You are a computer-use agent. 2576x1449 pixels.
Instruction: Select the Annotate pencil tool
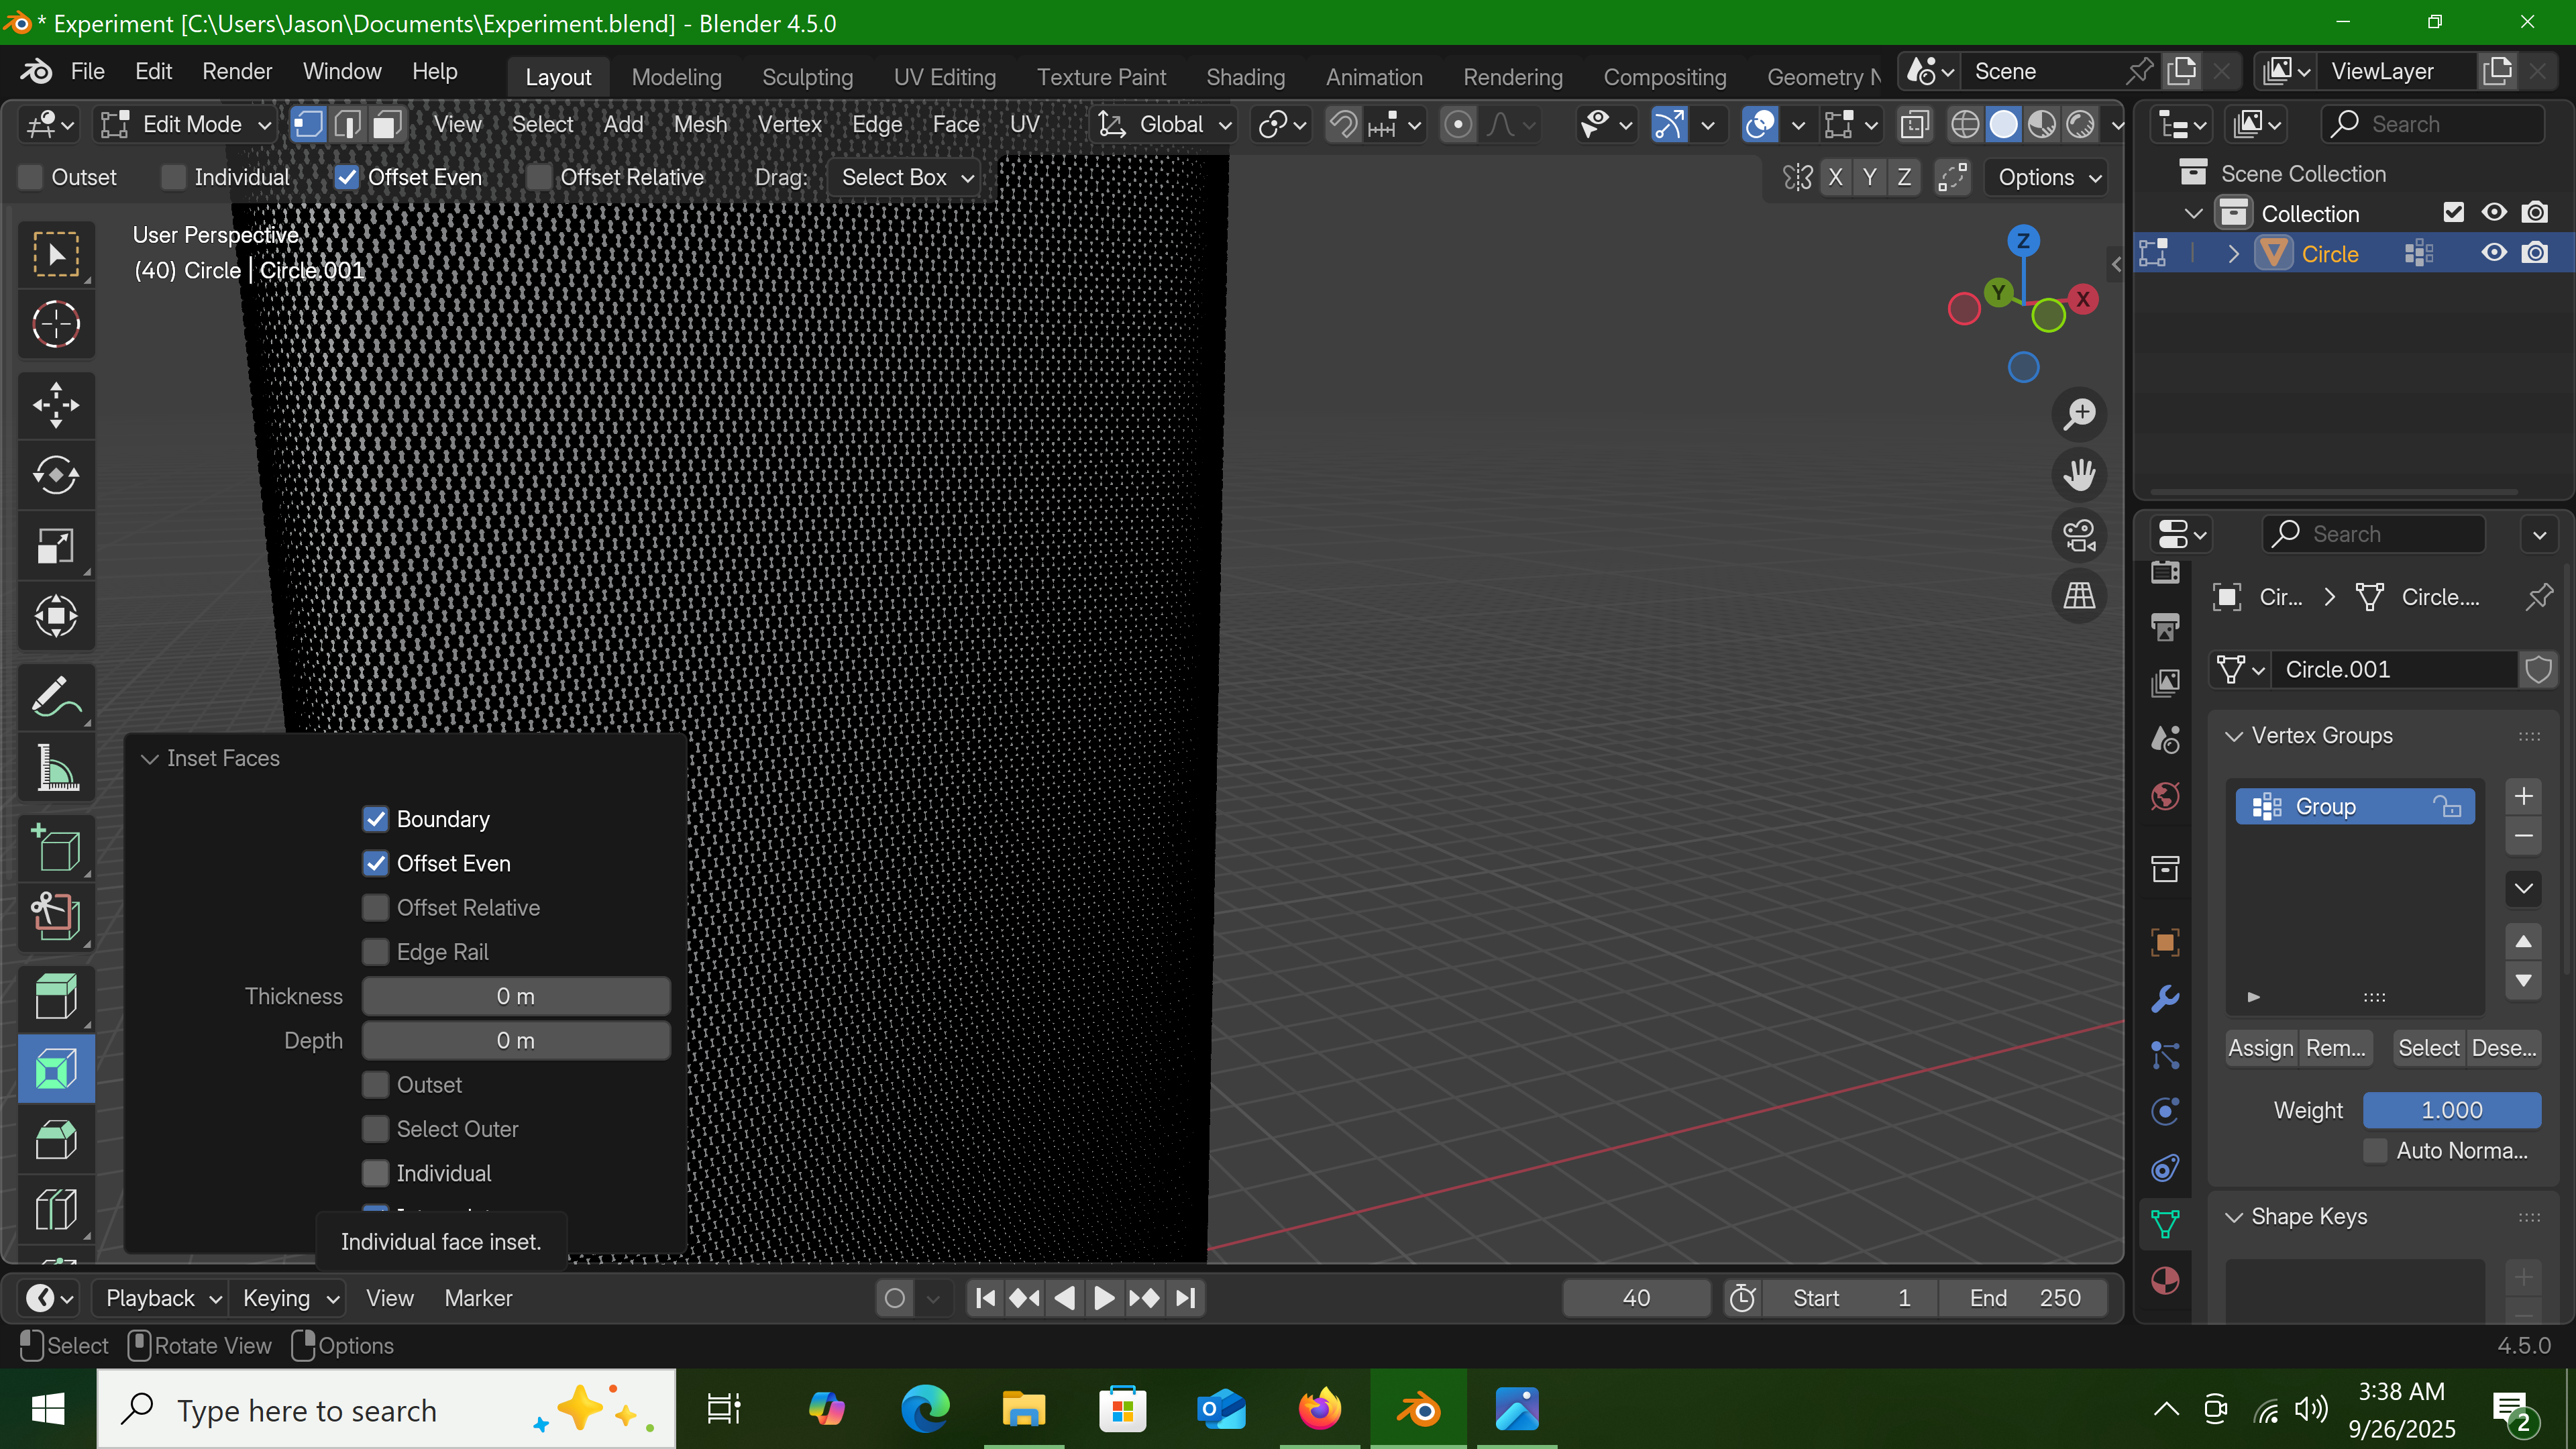[x=56, y=697]
